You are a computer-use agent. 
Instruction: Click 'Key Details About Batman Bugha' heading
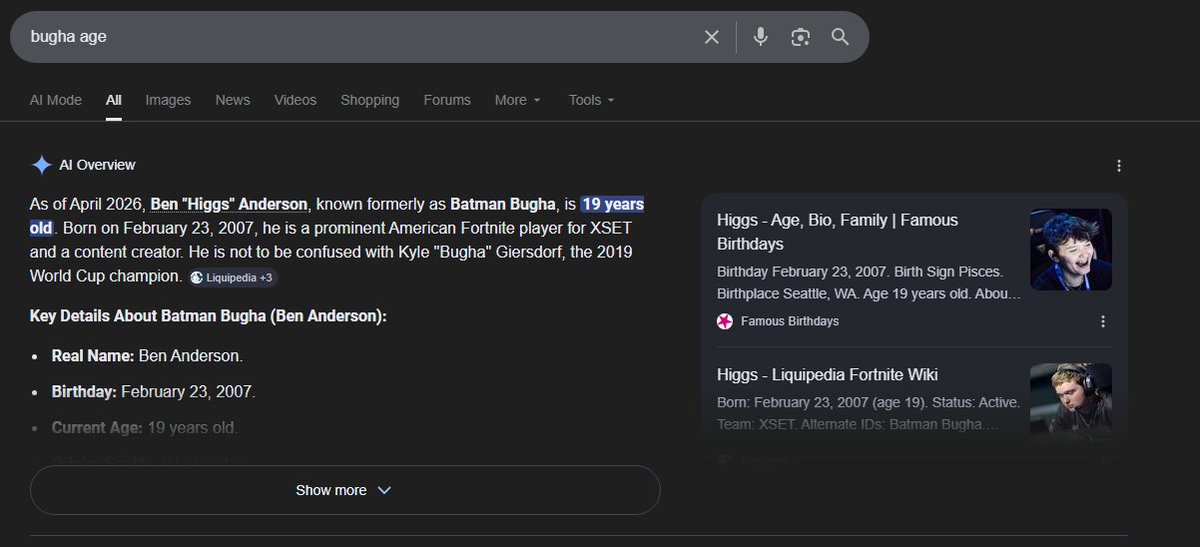[208, 316]
